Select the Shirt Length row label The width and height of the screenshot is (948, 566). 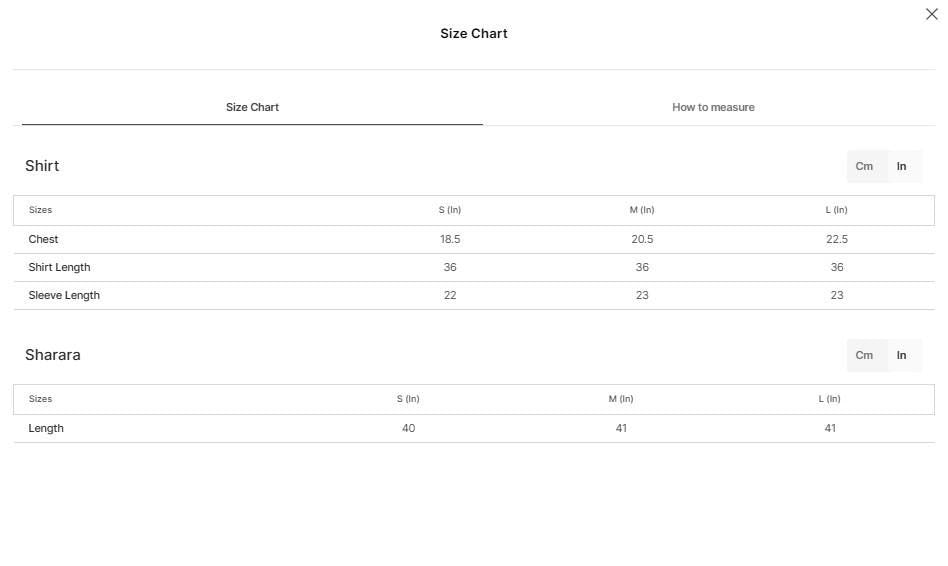pyautogui.click(x=59, y=267)
